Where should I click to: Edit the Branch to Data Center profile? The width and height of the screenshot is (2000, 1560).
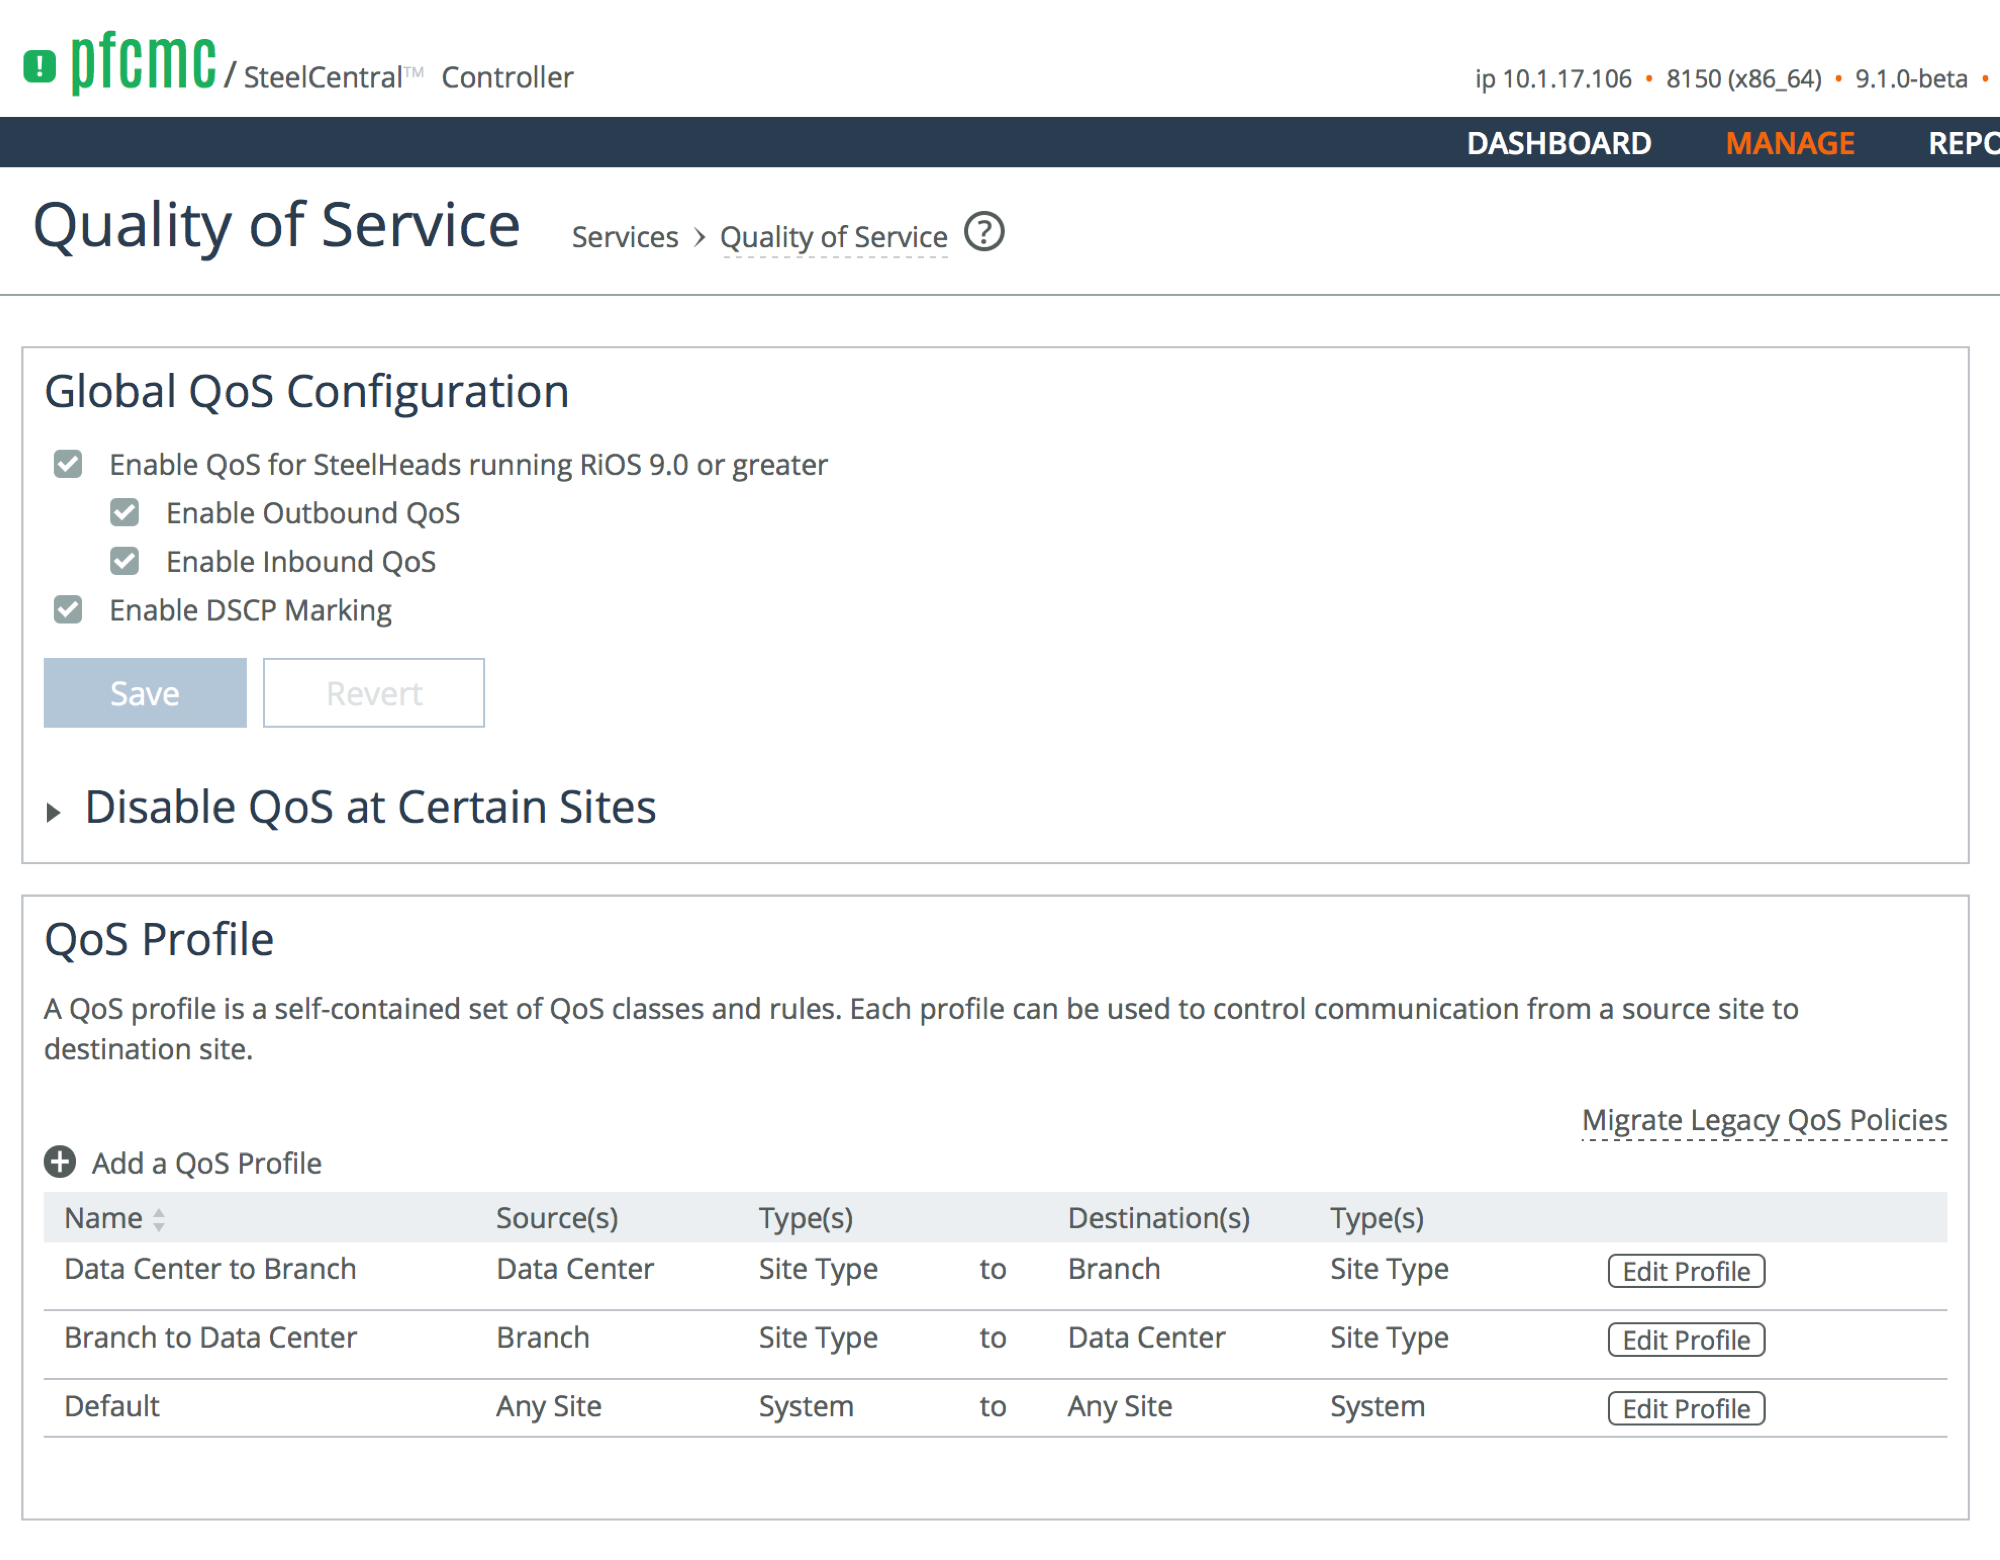(x=1686, y=1340)
